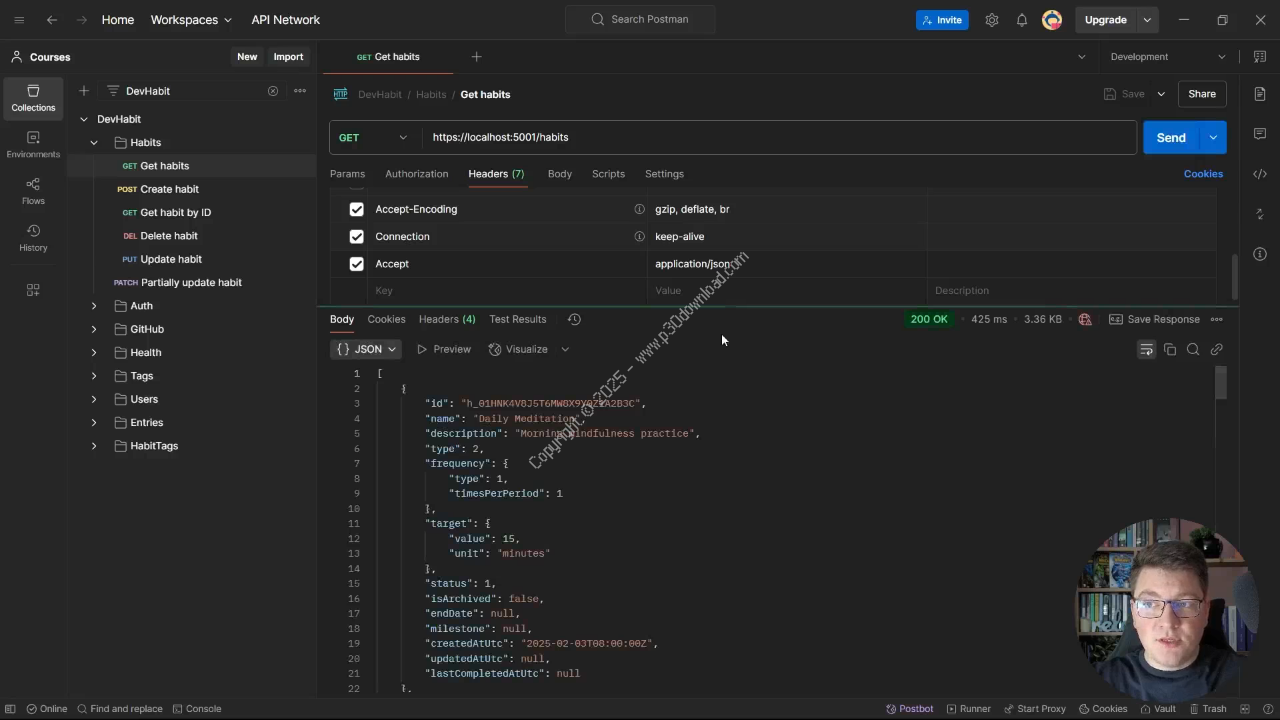
Task: Switch to the Params tab
Action: coord(347,174)
